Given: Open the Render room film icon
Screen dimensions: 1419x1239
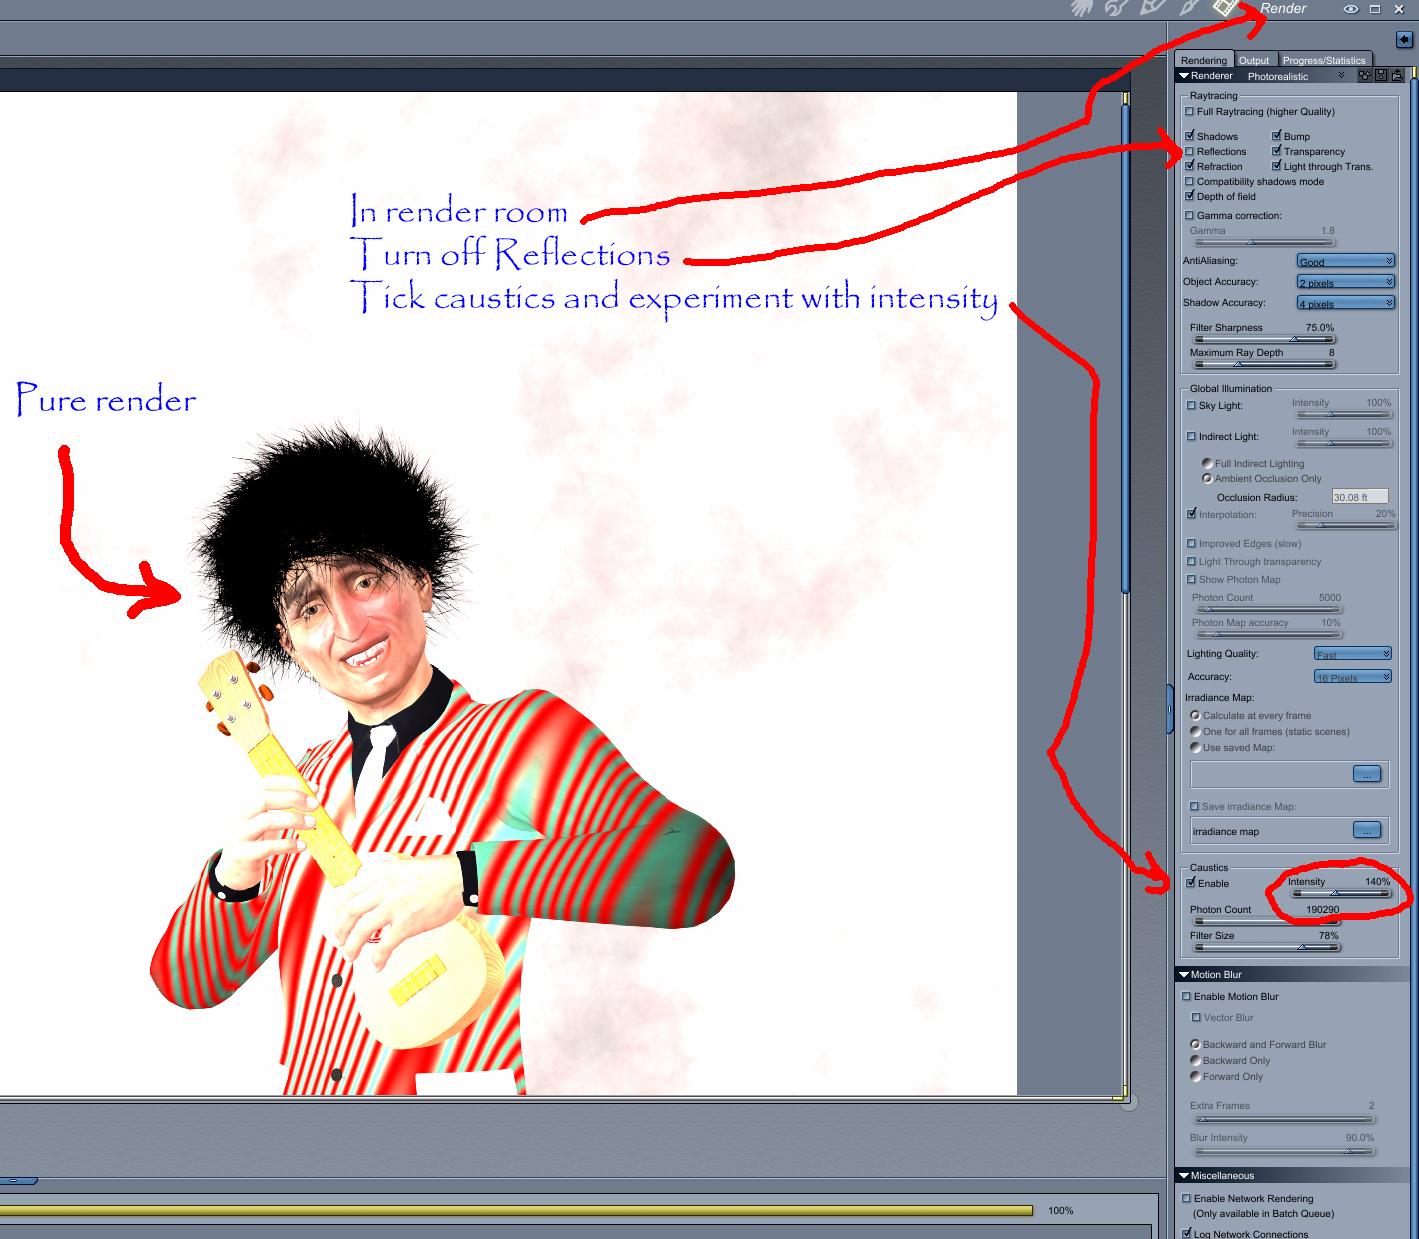Looking at the screenshot, I should (1226, 8).
